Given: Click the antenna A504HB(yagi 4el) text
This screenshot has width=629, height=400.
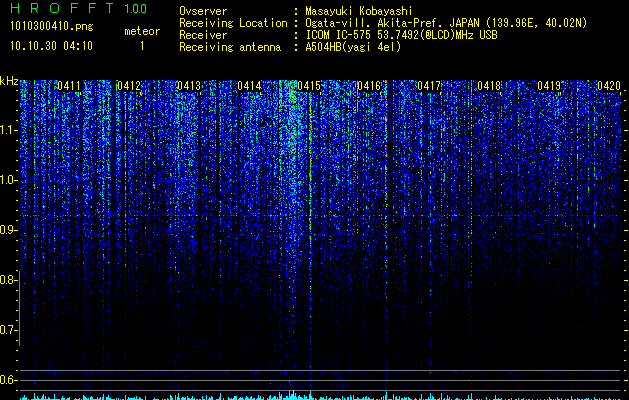Looking at the screenshot, I should click(353, 47).
